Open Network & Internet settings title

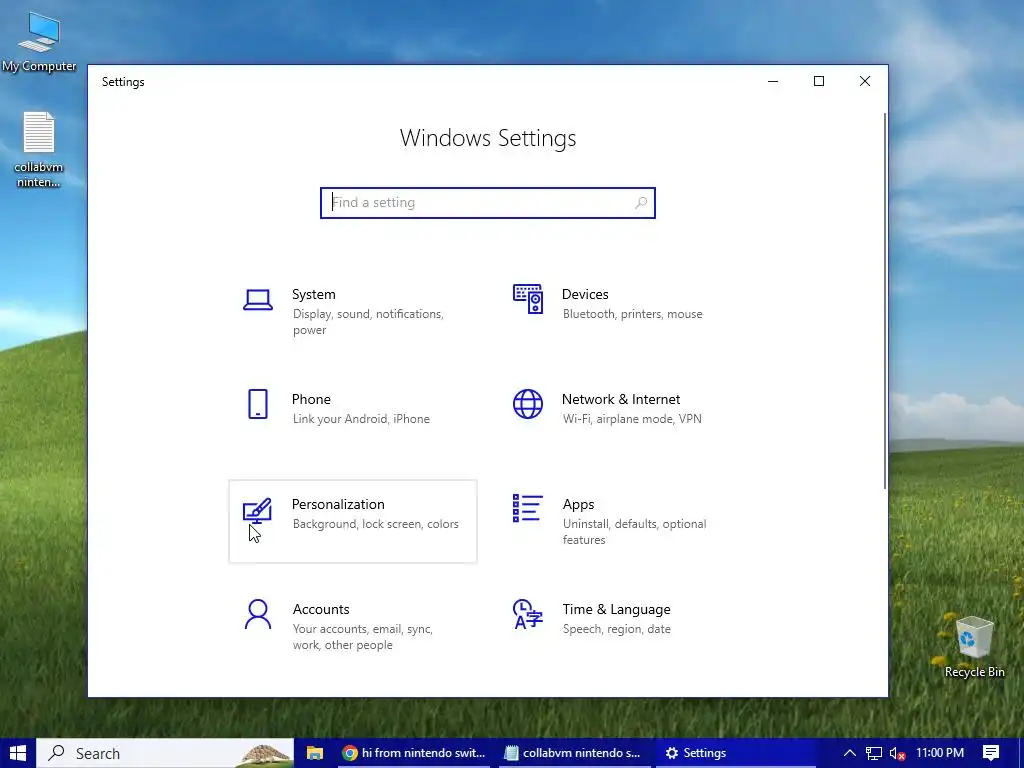tap(621, 399)
